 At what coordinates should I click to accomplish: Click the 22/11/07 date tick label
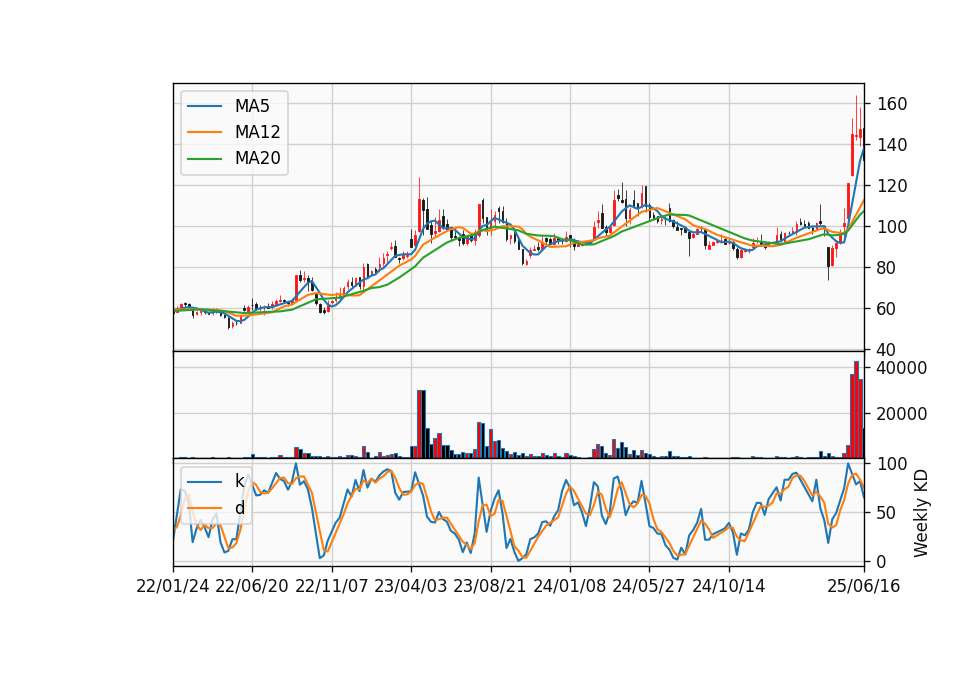point(332,587)
